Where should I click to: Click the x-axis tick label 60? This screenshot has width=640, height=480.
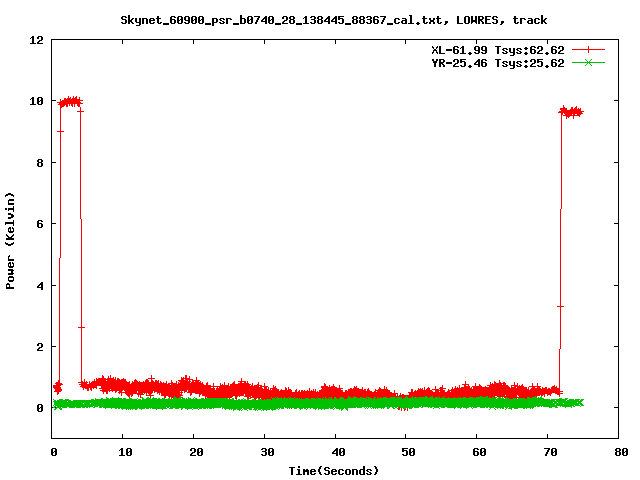(479, 452)
